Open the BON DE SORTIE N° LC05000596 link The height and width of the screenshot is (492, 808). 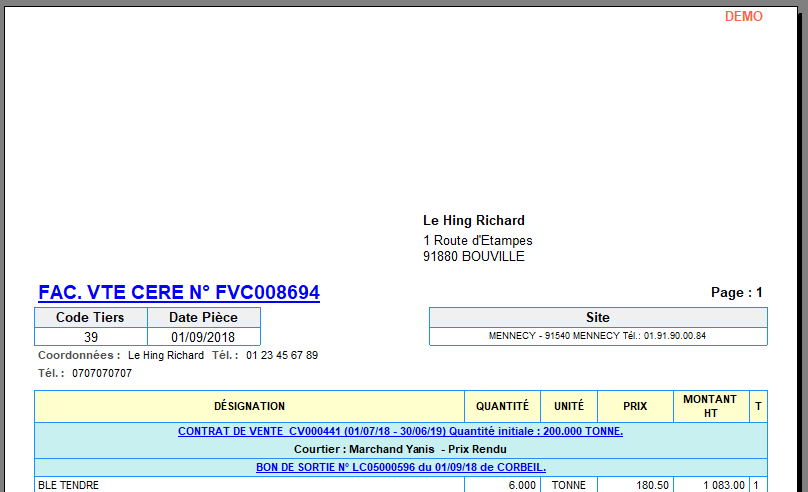point(400,467)
